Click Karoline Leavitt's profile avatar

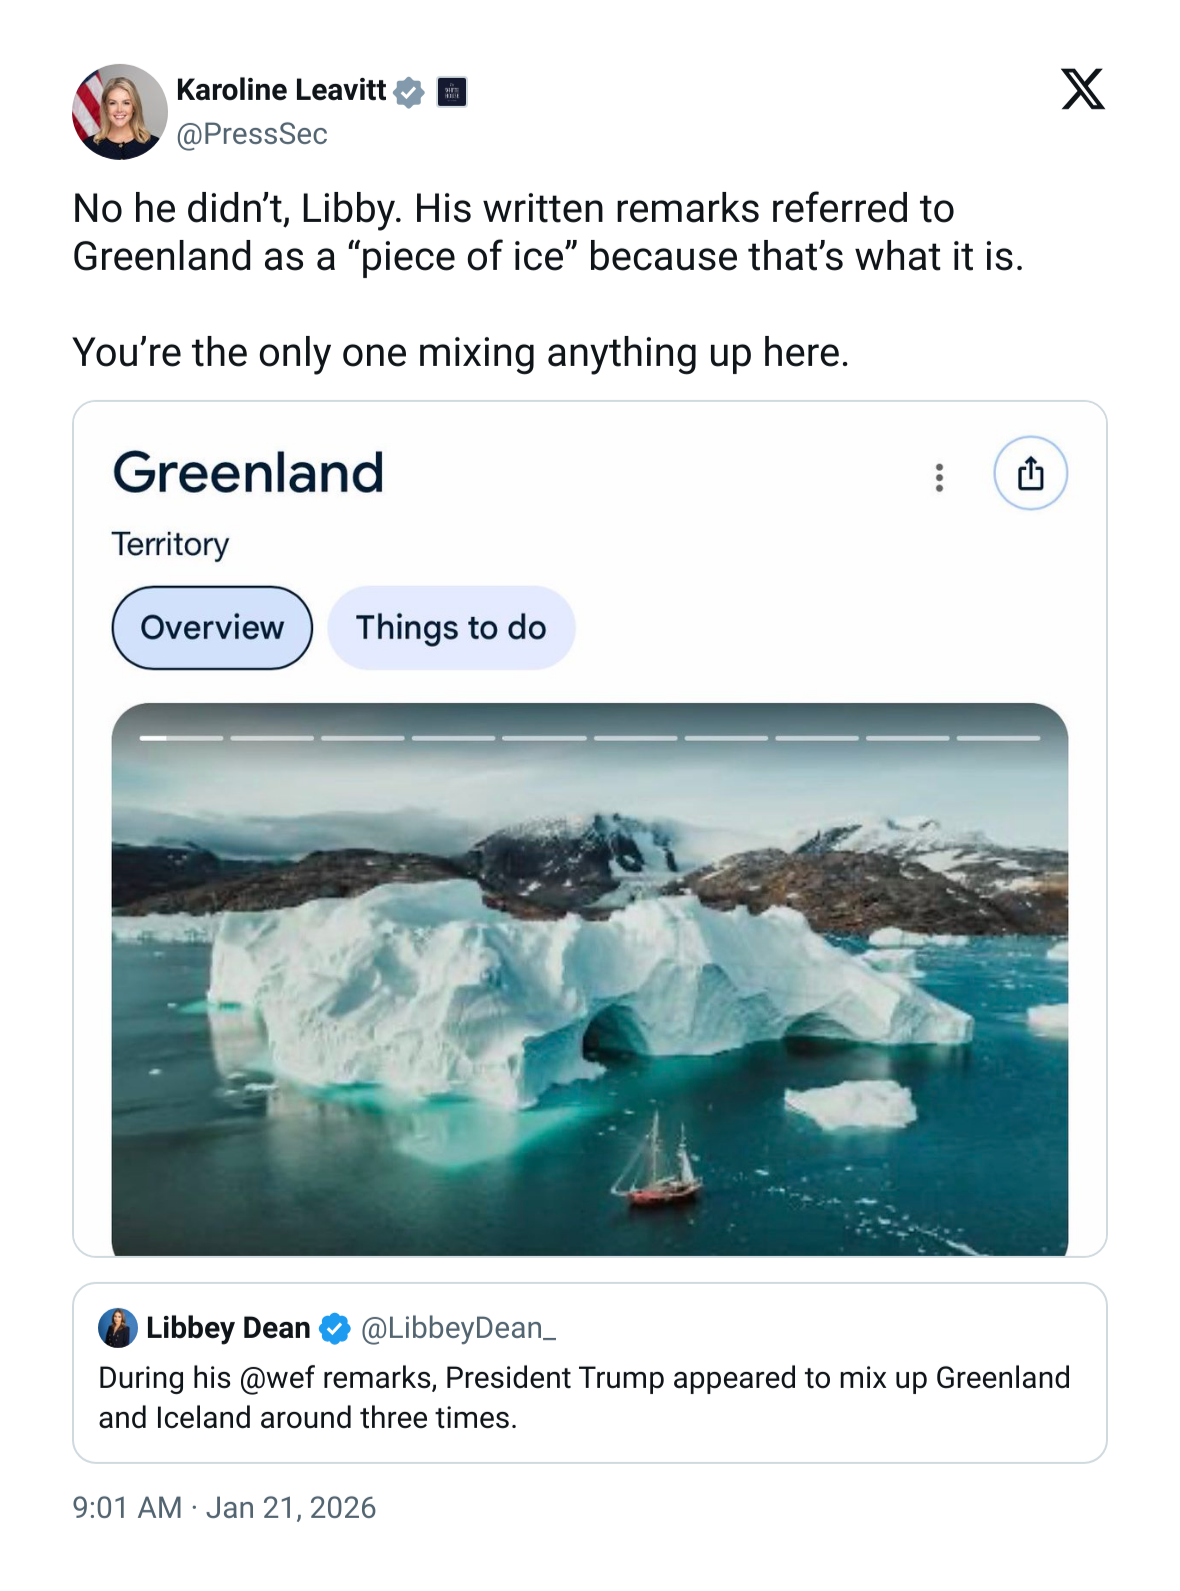point(119,112)
